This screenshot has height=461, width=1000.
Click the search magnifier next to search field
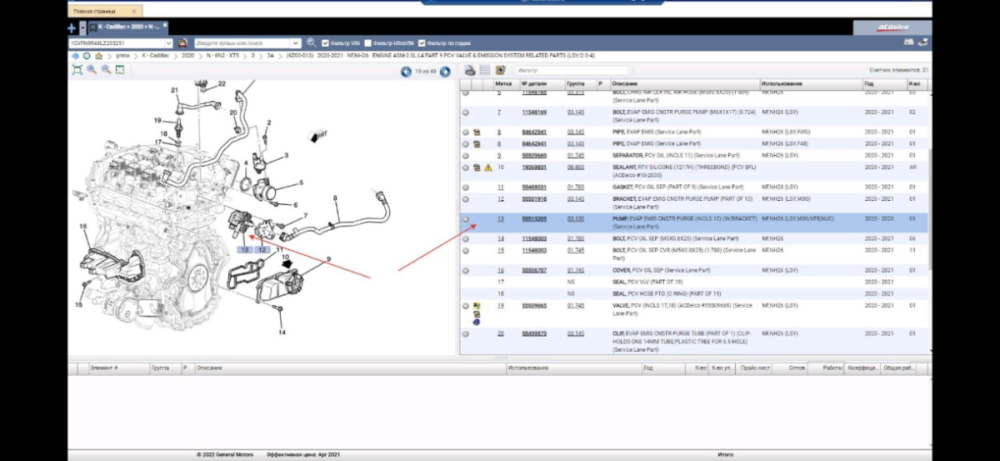coord(311,43)
